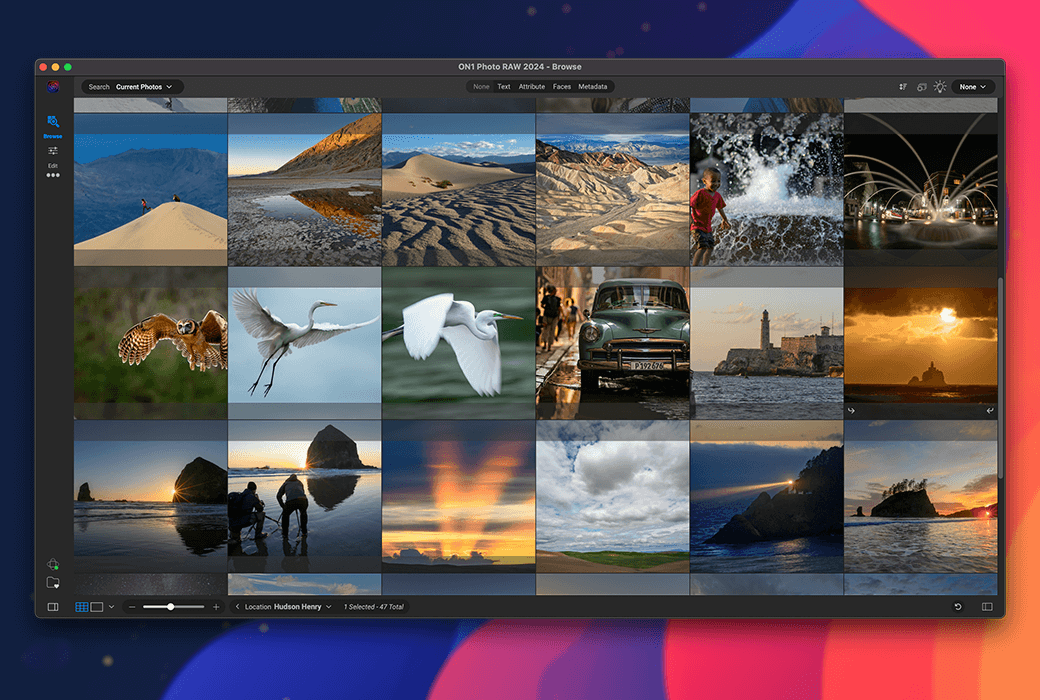Select the orange sunset over sea thumbnail
Screen dimensions: 1040x700
pos(921,343)
